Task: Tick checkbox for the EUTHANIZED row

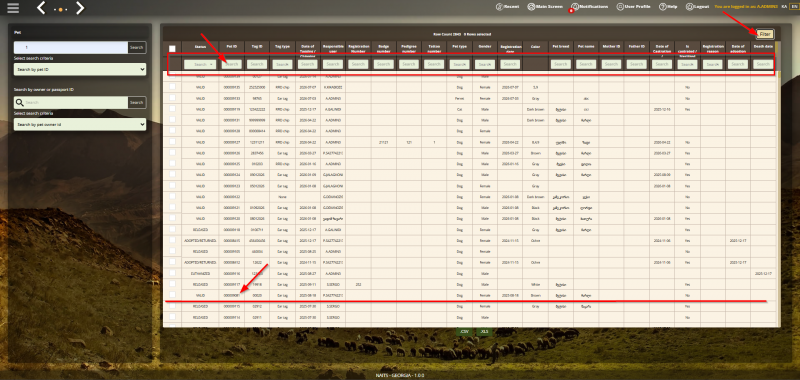Action: tap(172, 273)
